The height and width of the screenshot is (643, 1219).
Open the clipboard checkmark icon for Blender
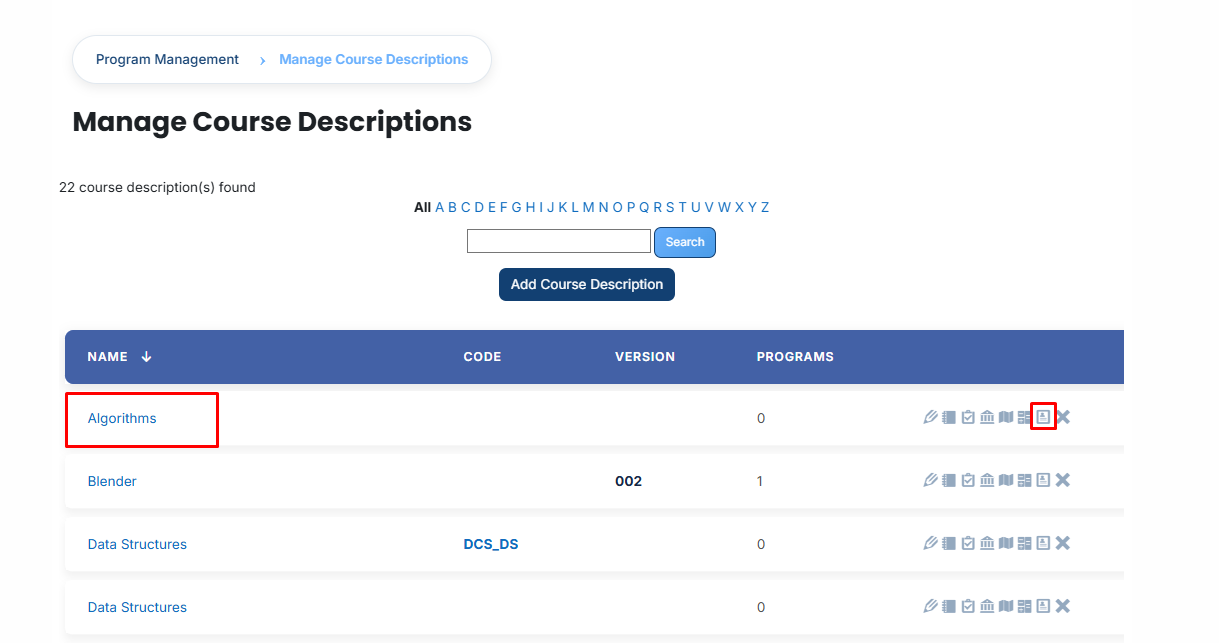point(968,480)
